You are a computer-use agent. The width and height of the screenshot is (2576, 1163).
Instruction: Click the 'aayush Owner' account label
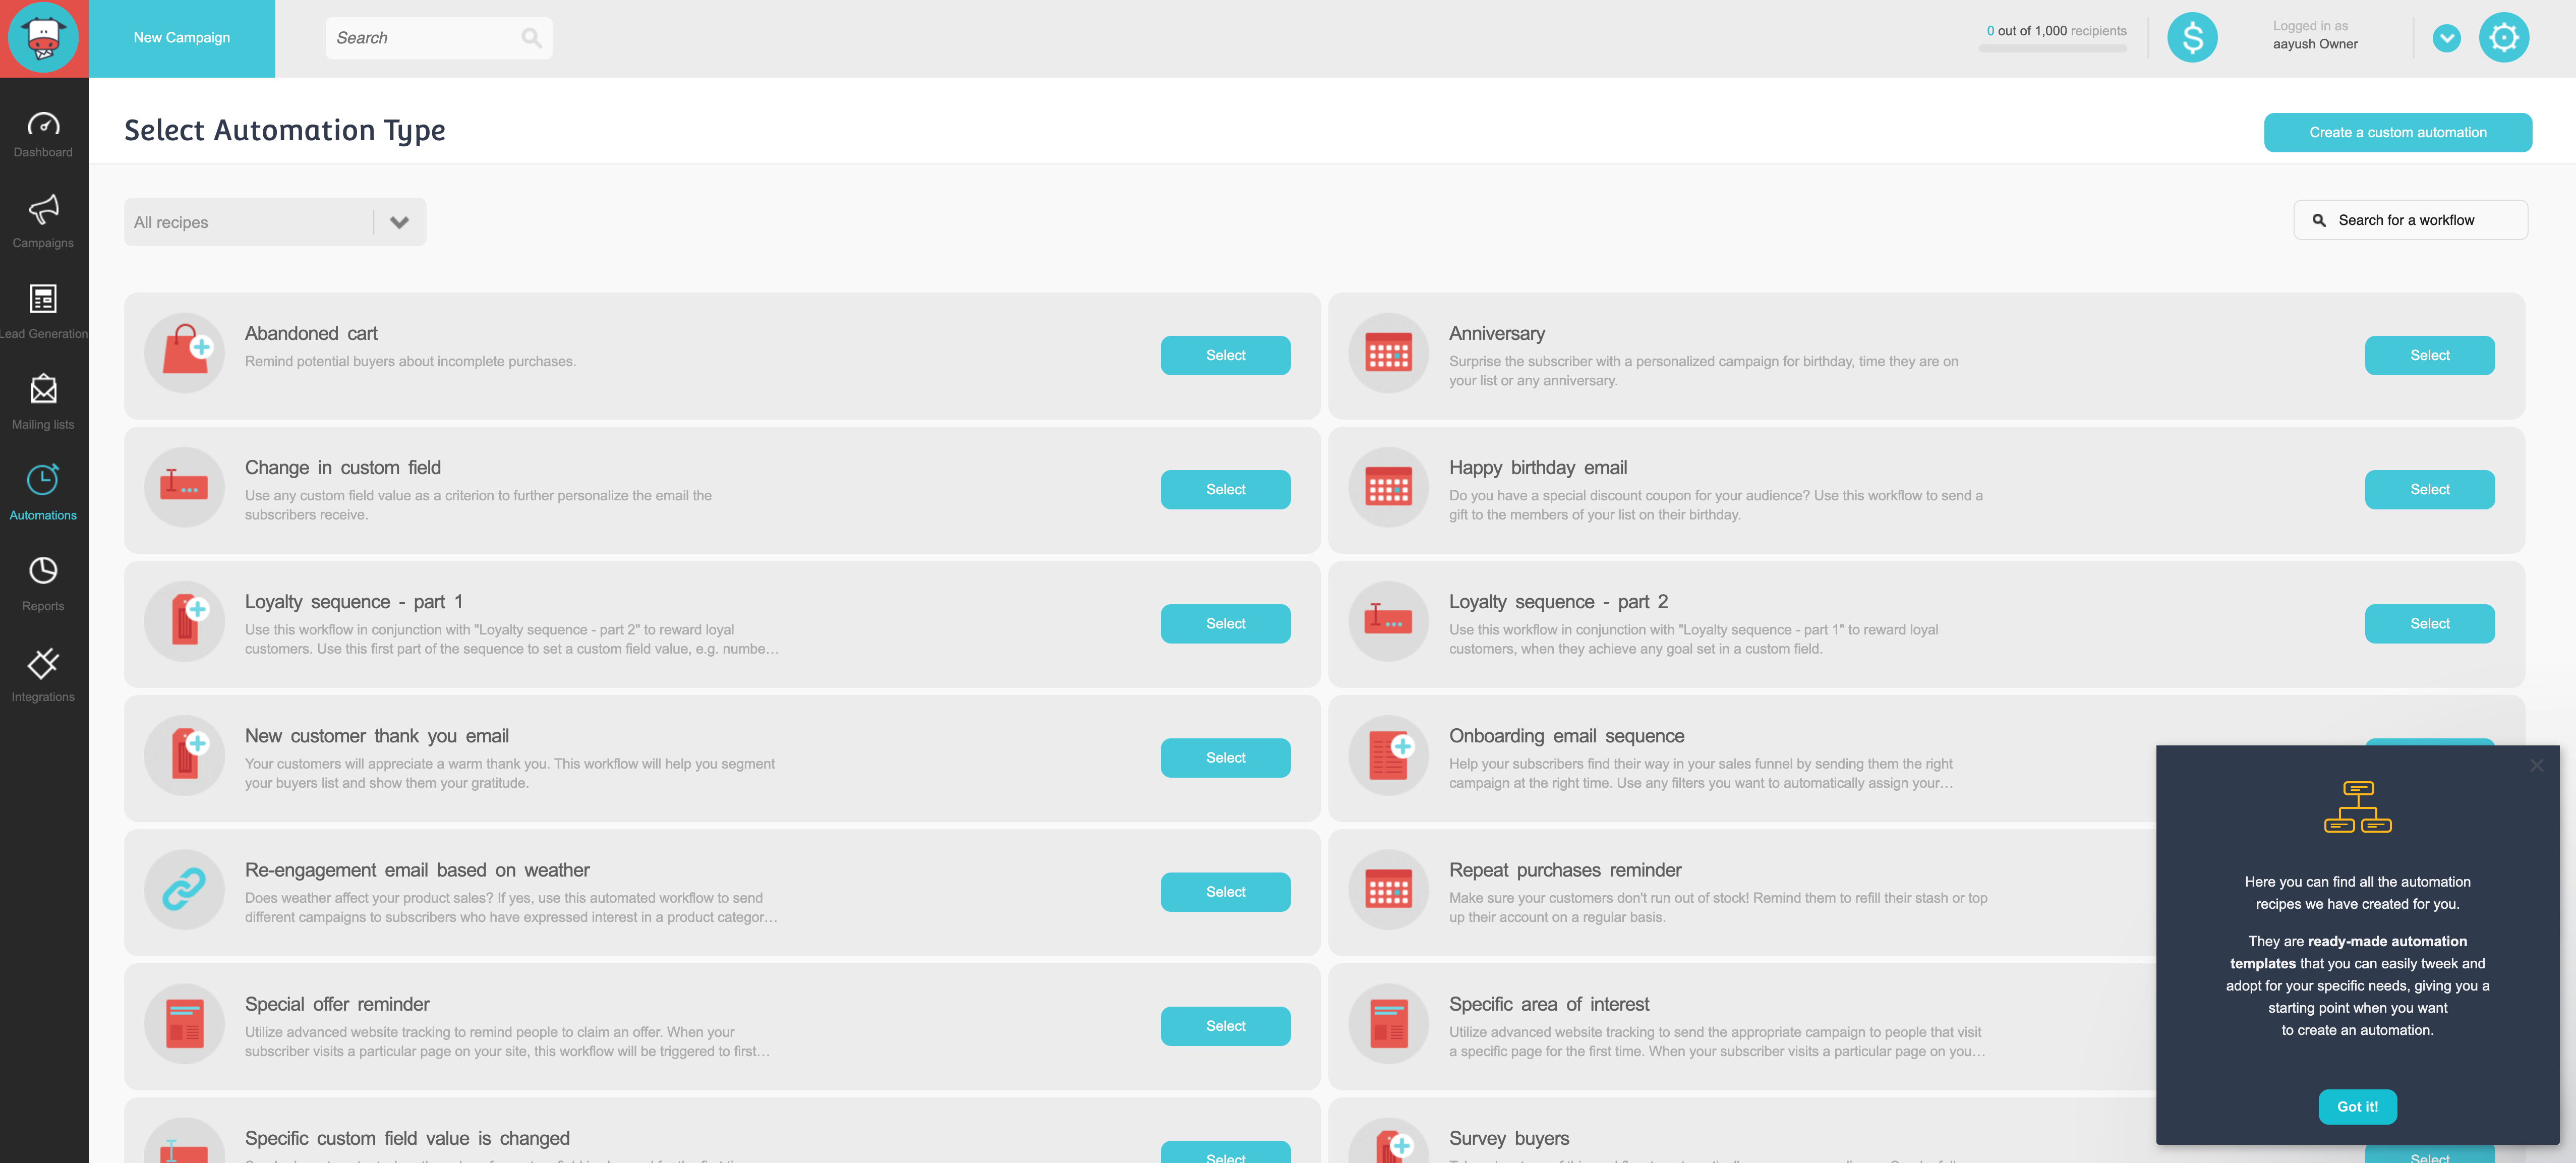[2315, 44]
